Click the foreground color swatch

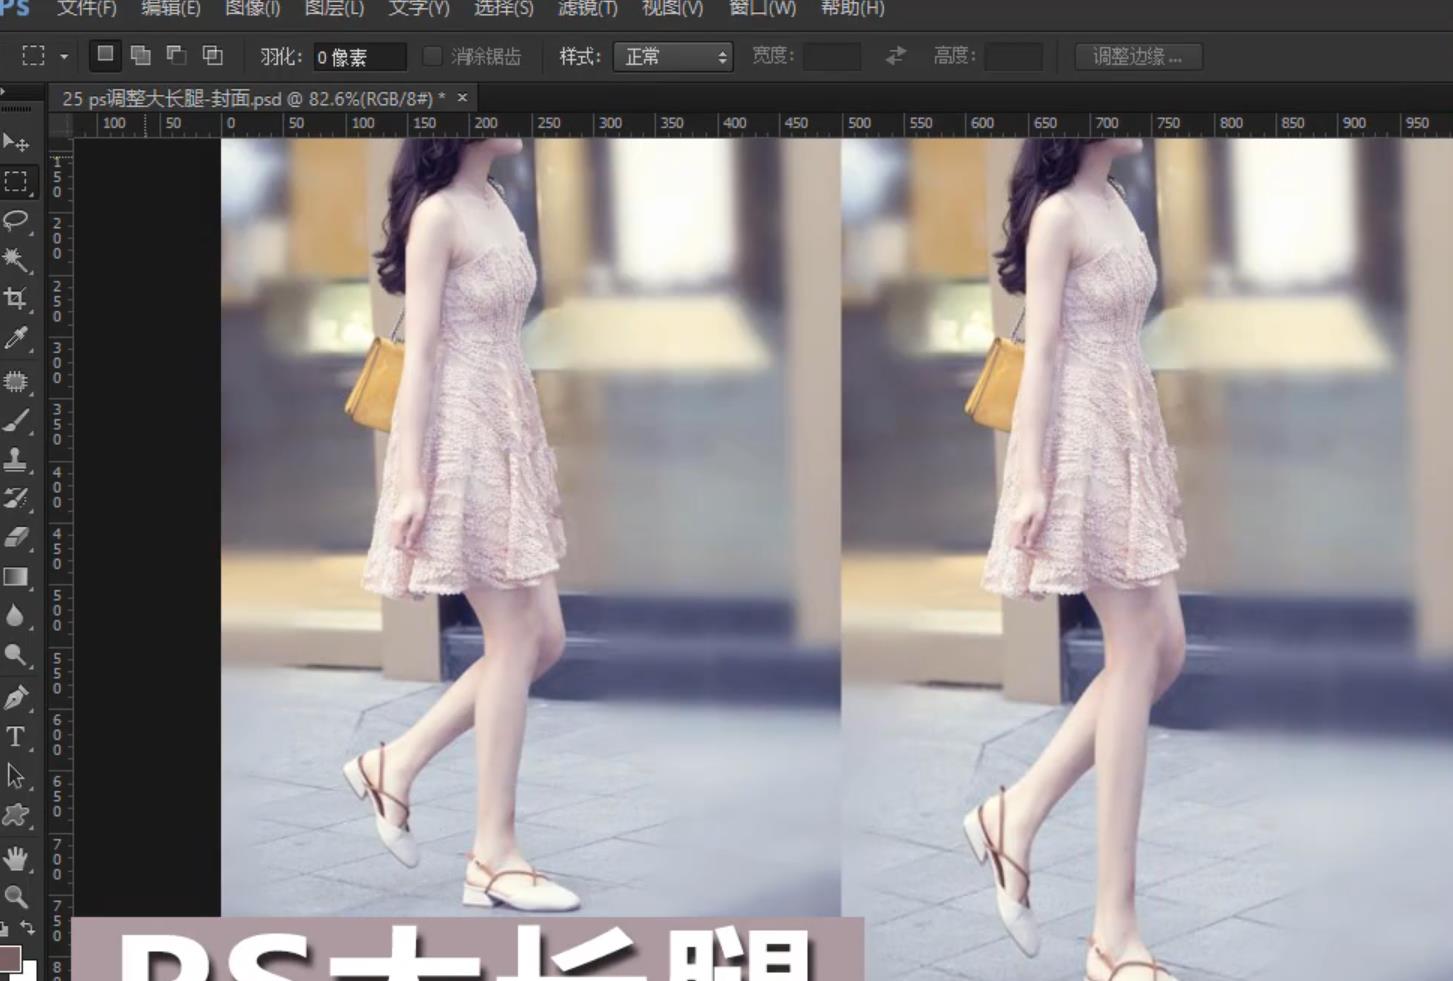point(10,958)
